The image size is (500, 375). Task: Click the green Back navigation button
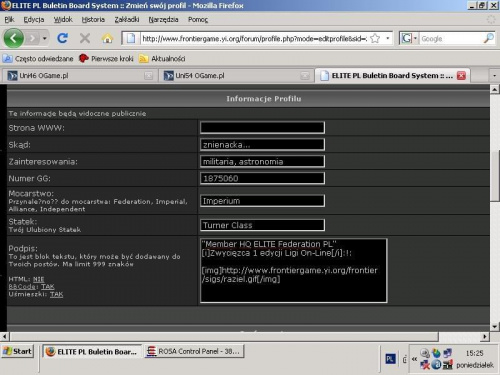tap(14, 38)
